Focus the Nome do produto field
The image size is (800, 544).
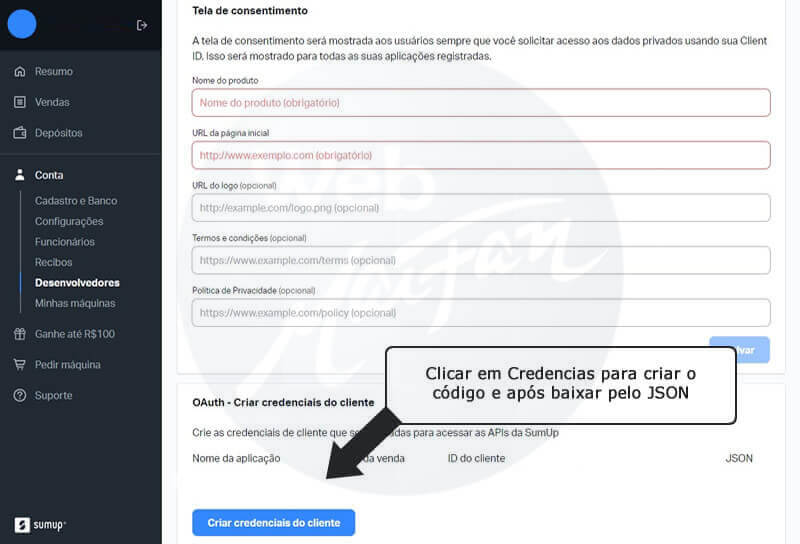click(481, 103)
